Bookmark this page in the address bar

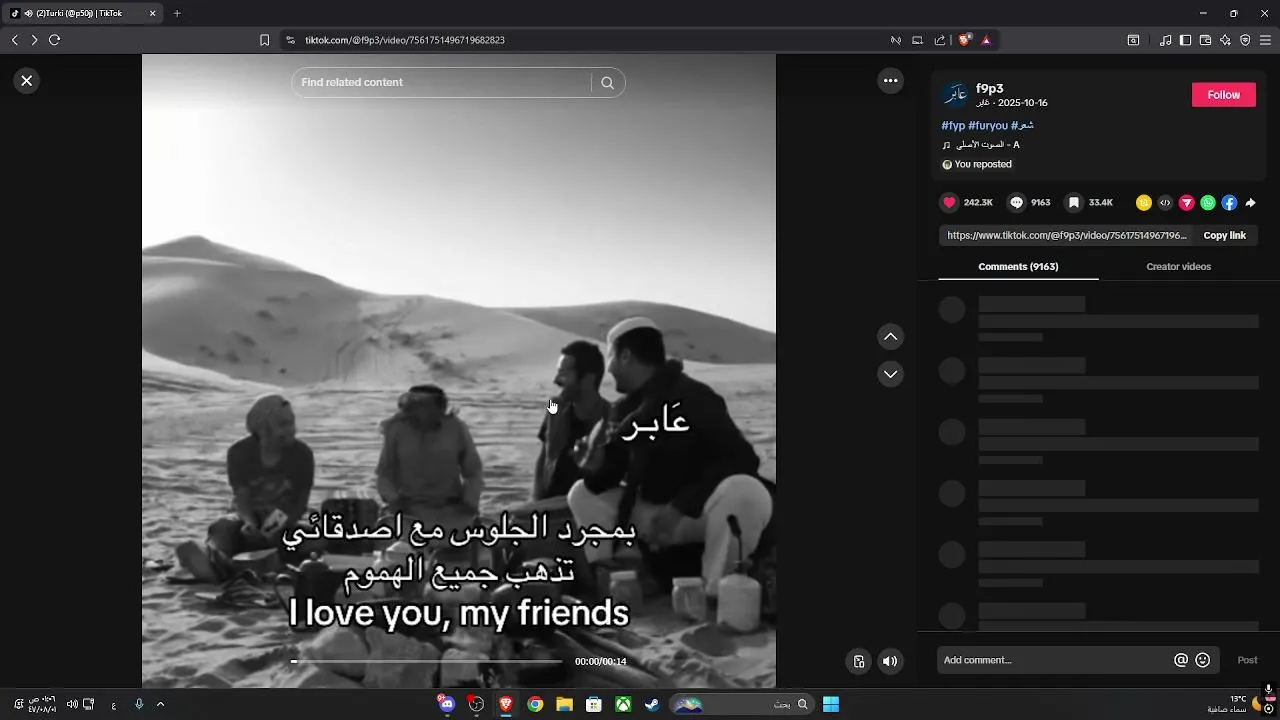coord(264,40)
